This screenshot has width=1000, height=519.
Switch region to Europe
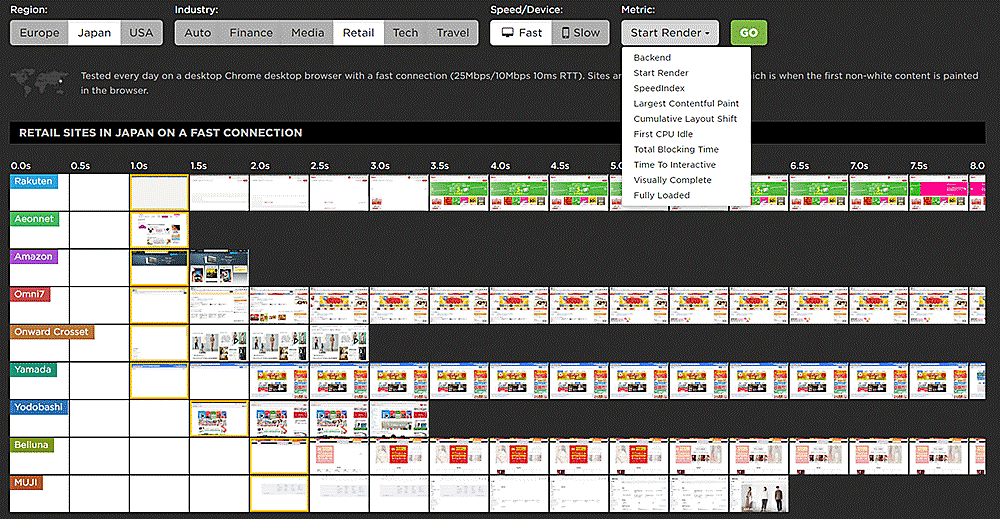point(40,33)
